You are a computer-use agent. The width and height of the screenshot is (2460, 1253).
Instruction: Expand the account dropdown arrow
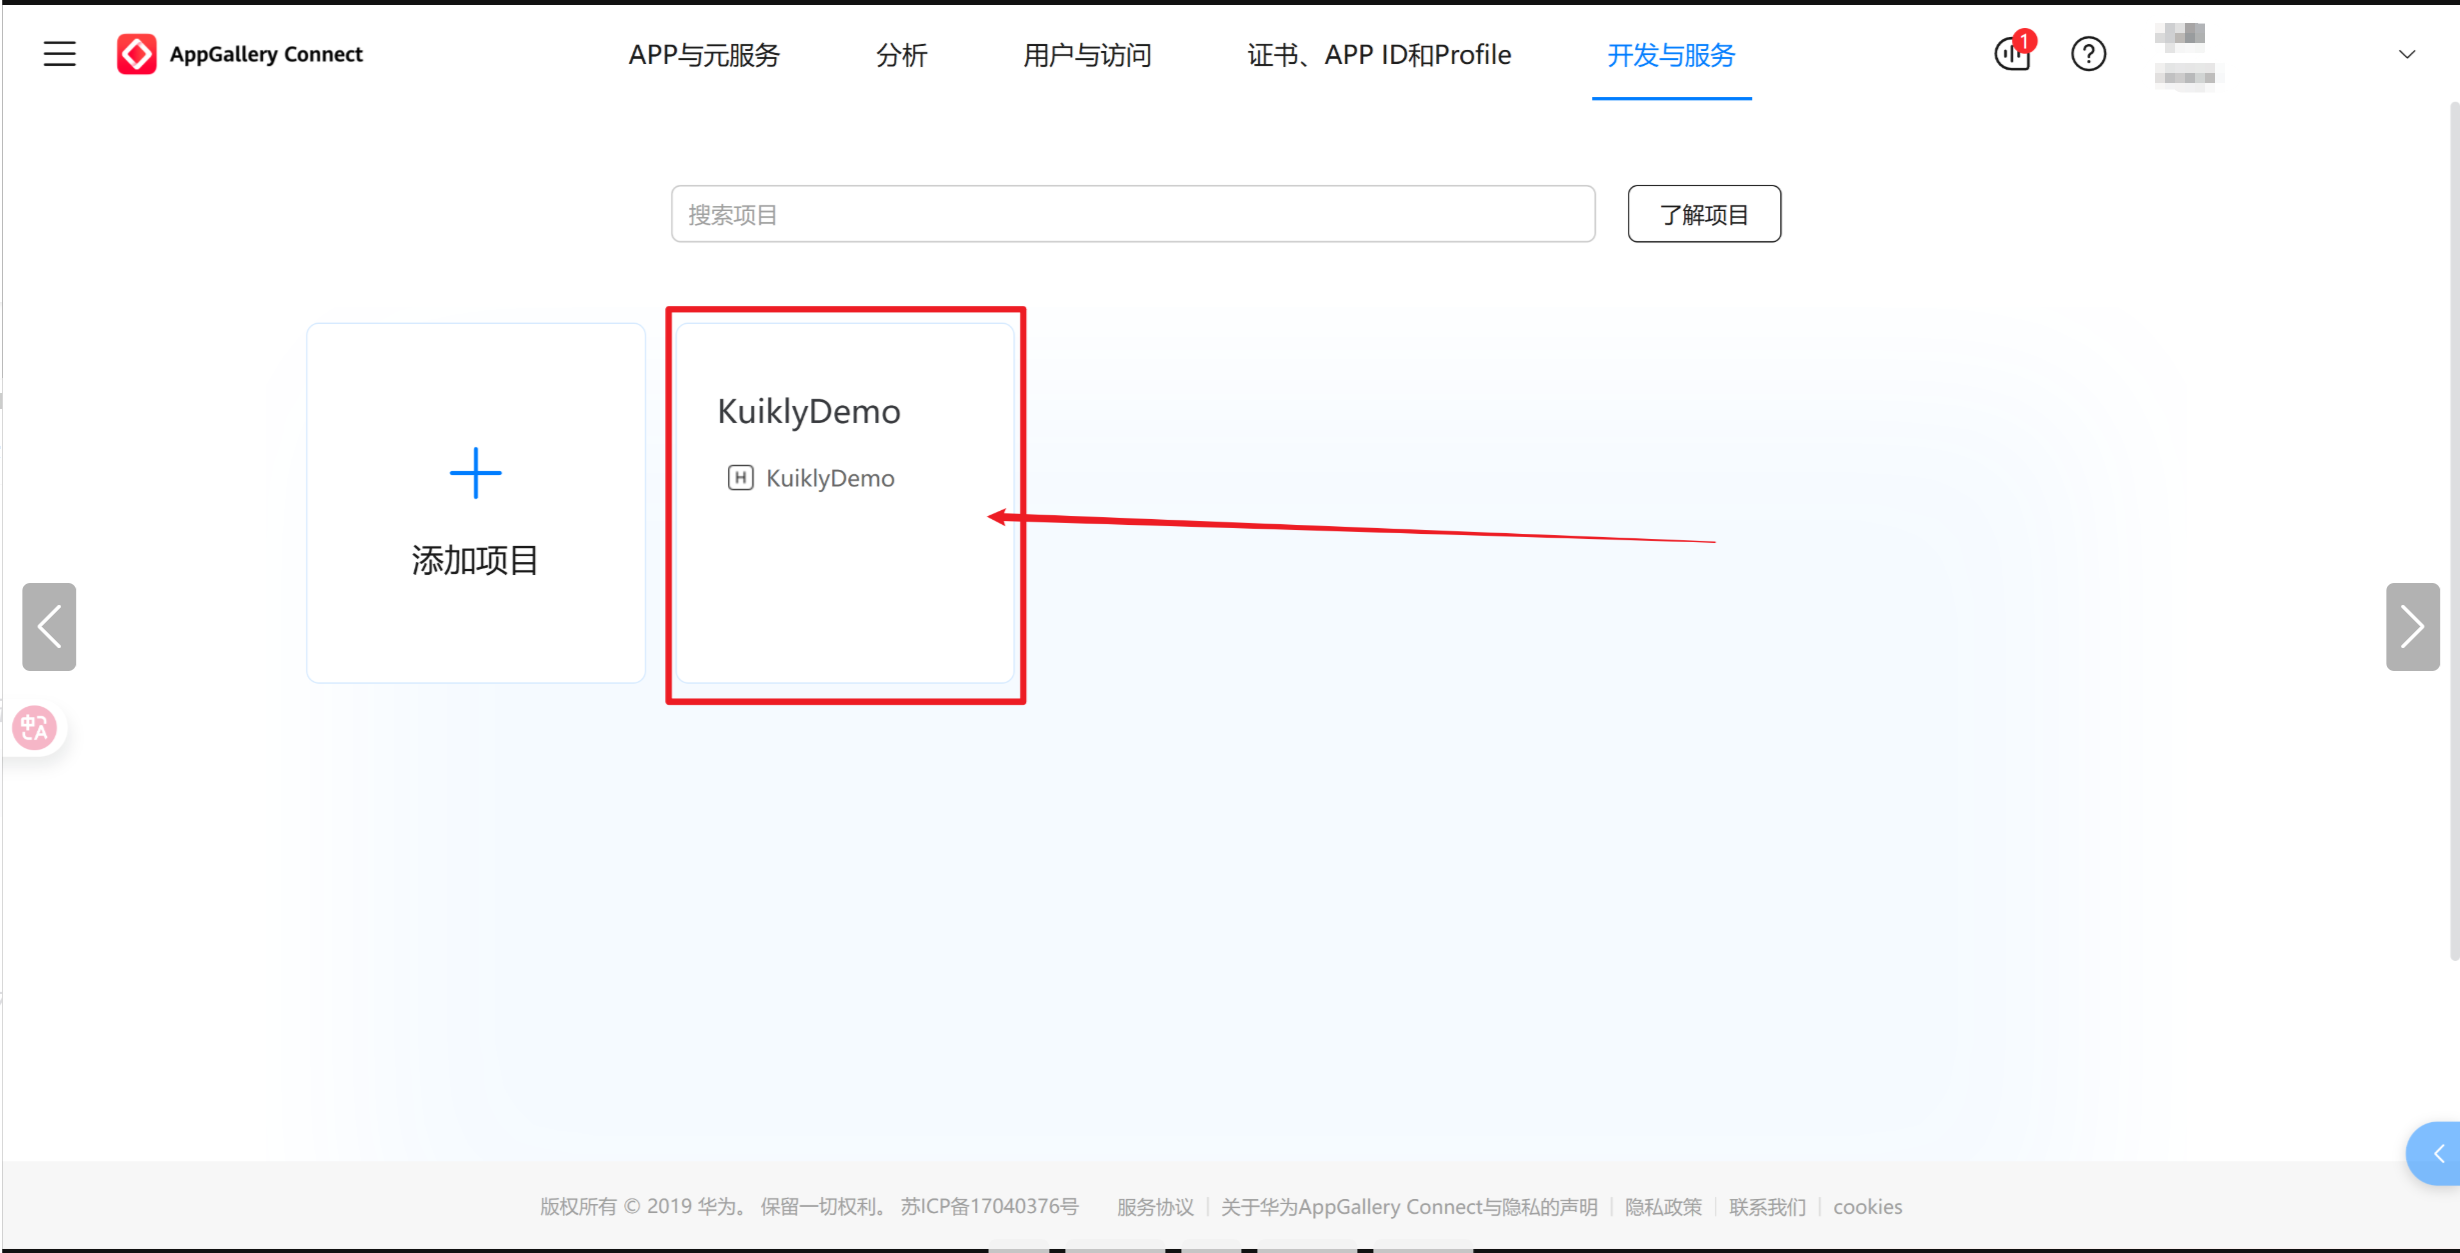[x=2407, y=54]
